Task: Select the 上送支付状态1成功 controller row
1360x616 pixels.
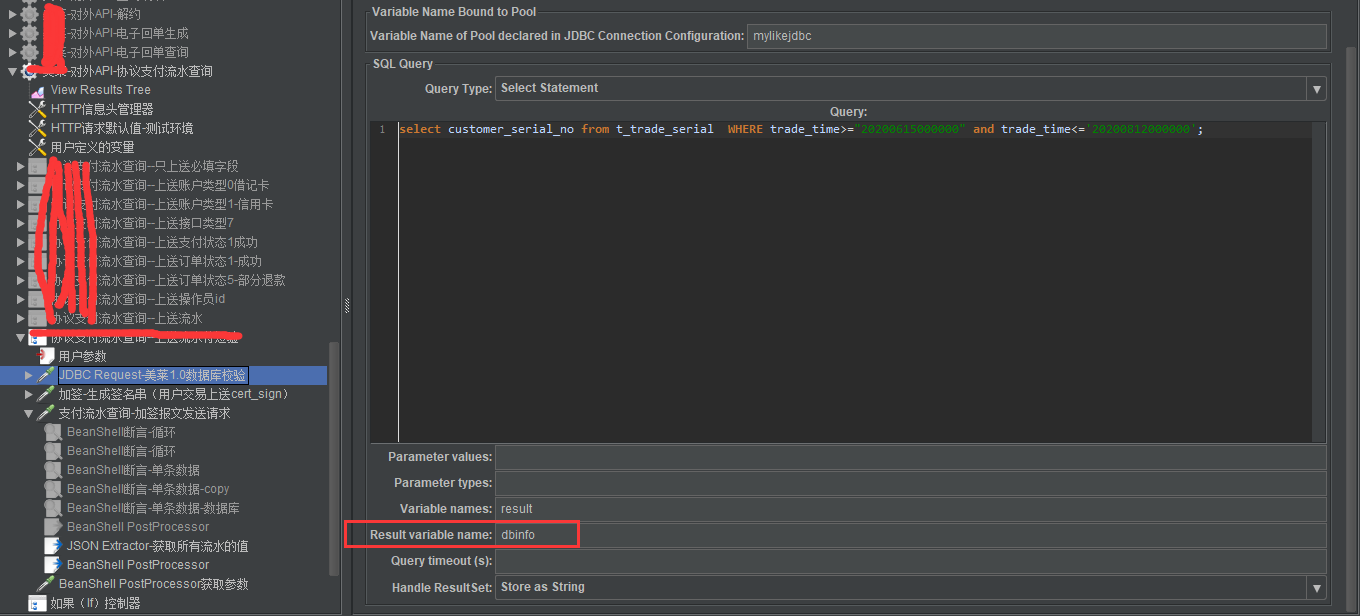Action: (x=153, y=242)
